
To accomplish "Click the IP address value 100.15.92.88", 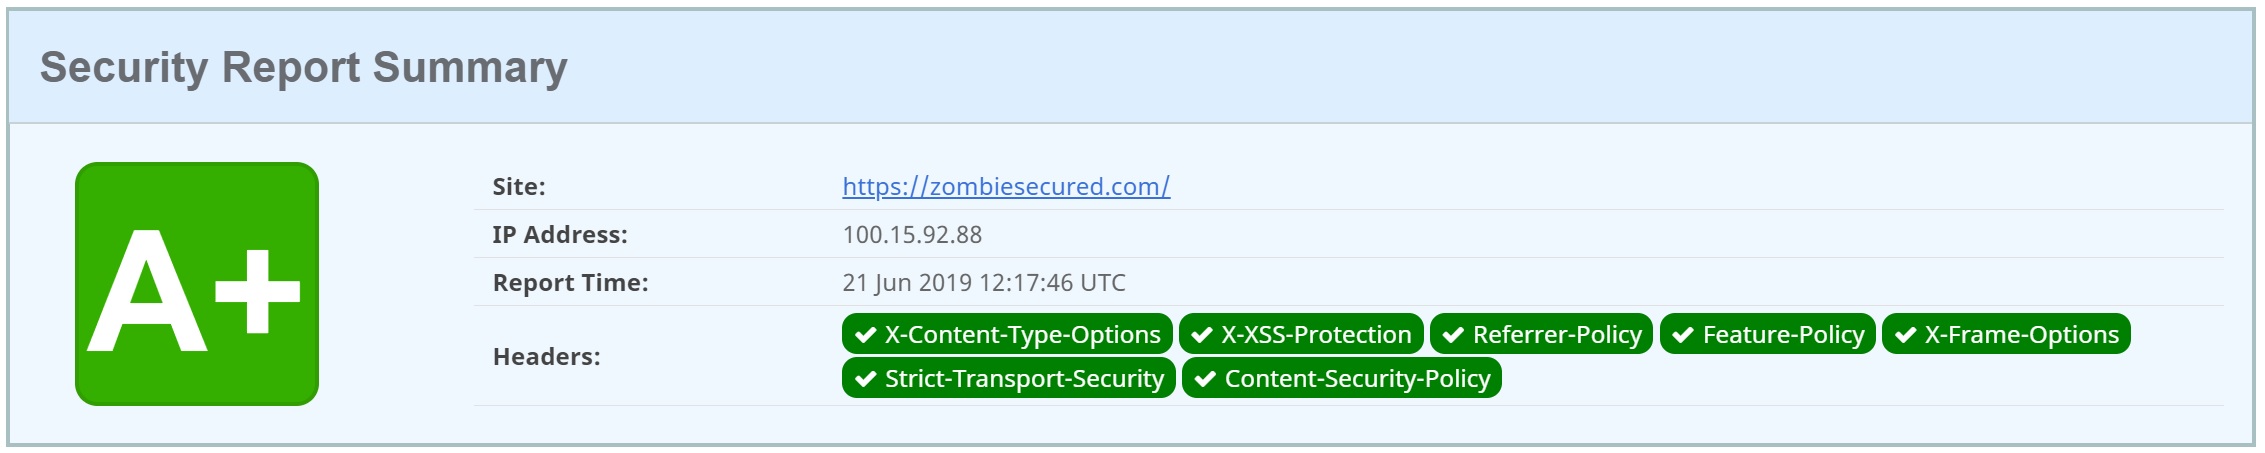I will pyautogui.click(x=912, y=235).
